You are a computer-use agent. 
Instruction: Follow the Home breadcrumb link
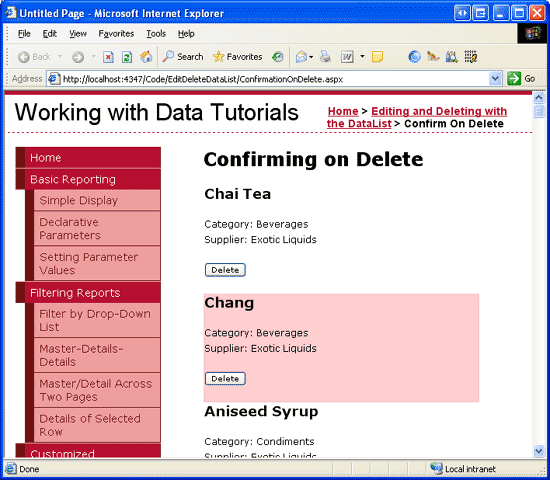point(343,111)
